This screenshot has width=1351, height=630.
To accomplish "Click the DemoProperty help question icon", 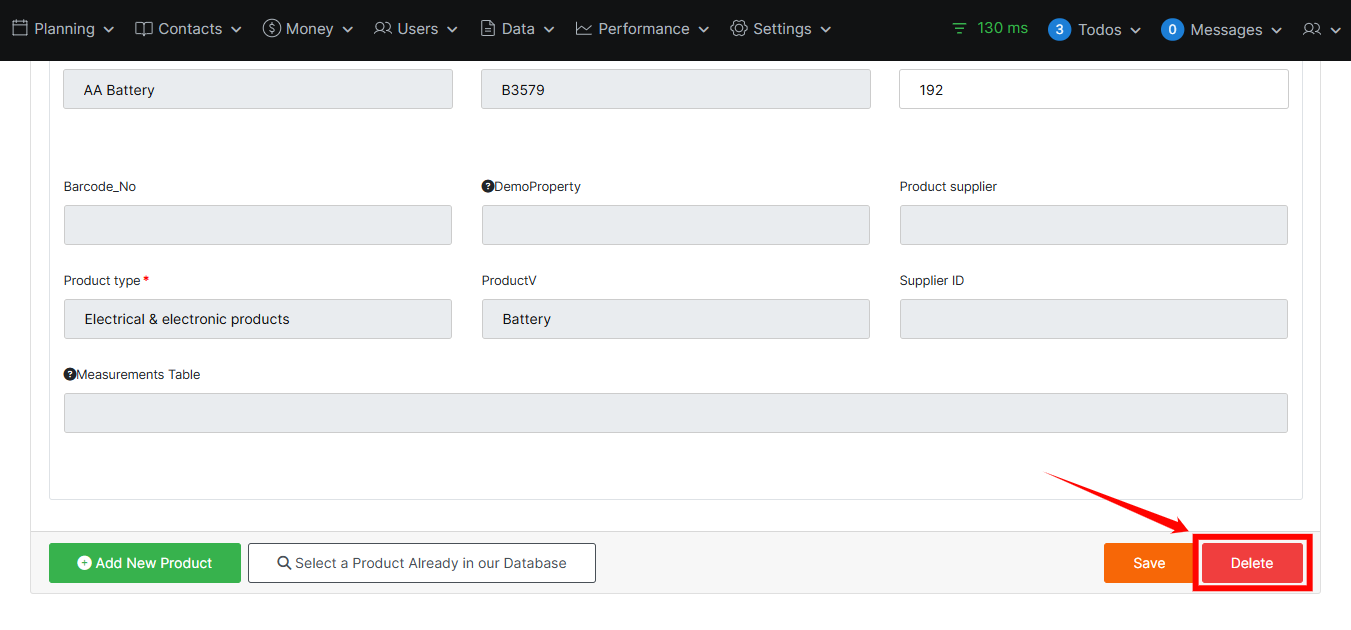I will 488,187.
